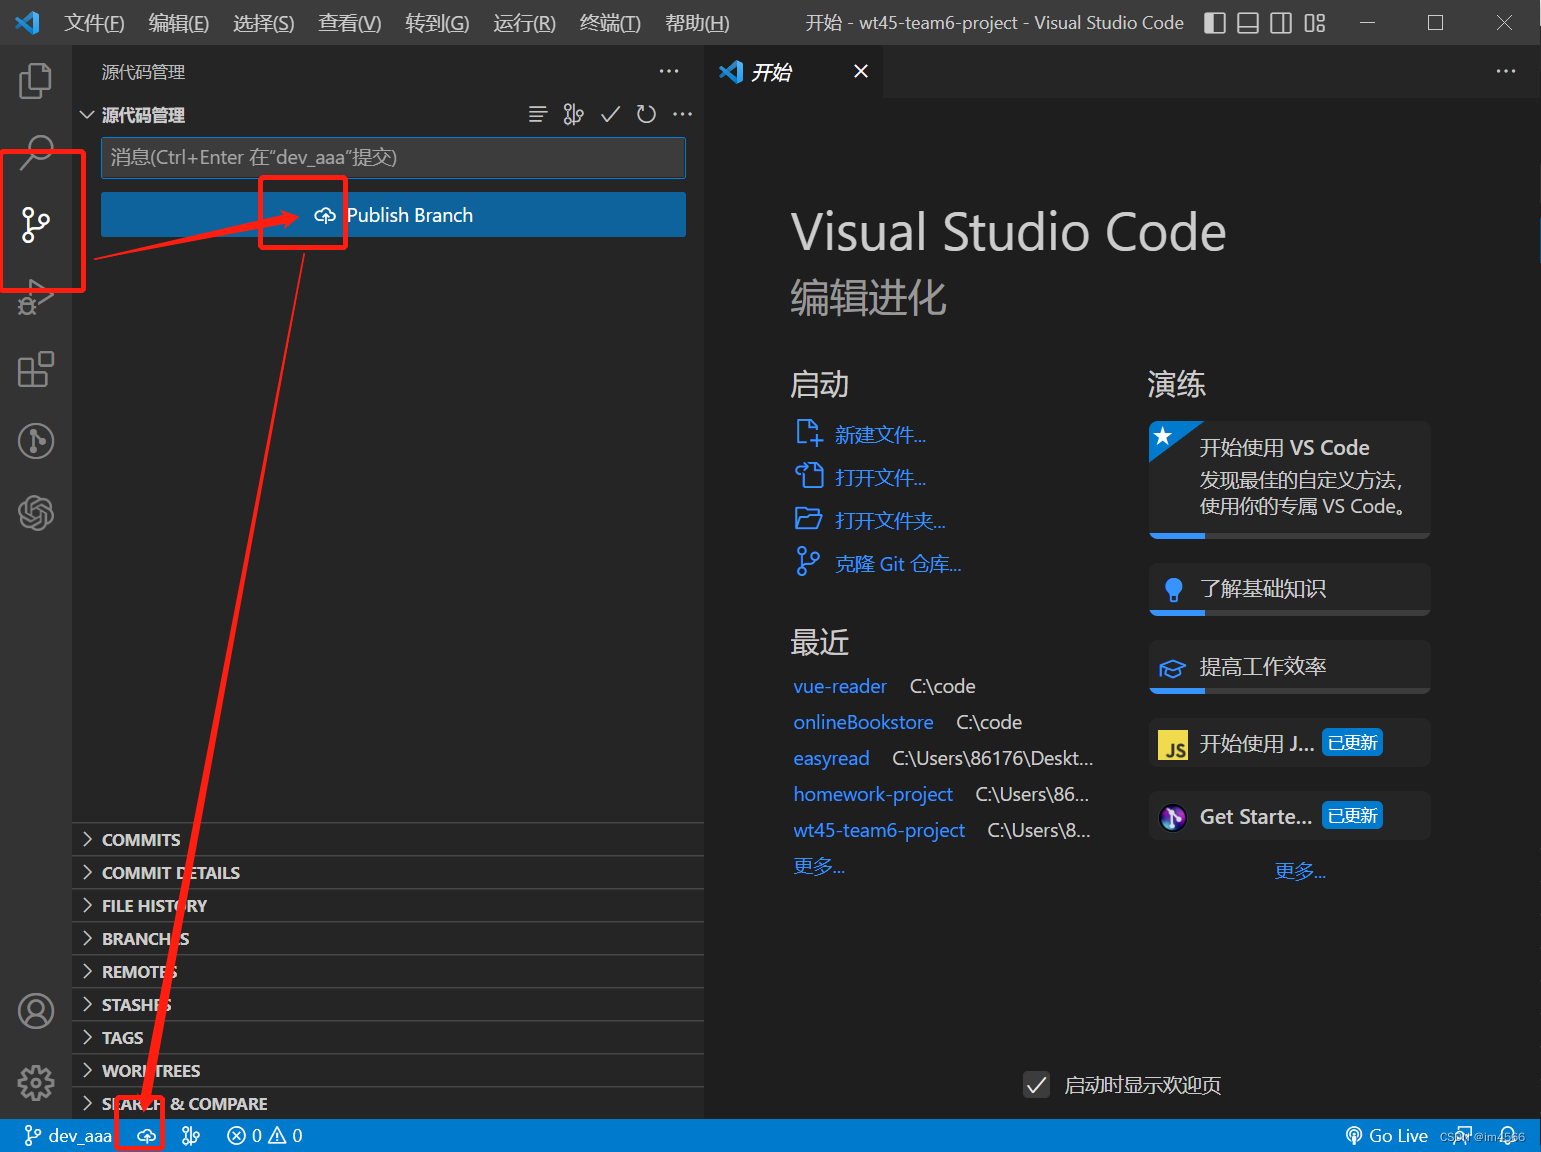Toggle panel layout icon in title bar
Screen dimensions: 1541x1152
[1248, 23]
